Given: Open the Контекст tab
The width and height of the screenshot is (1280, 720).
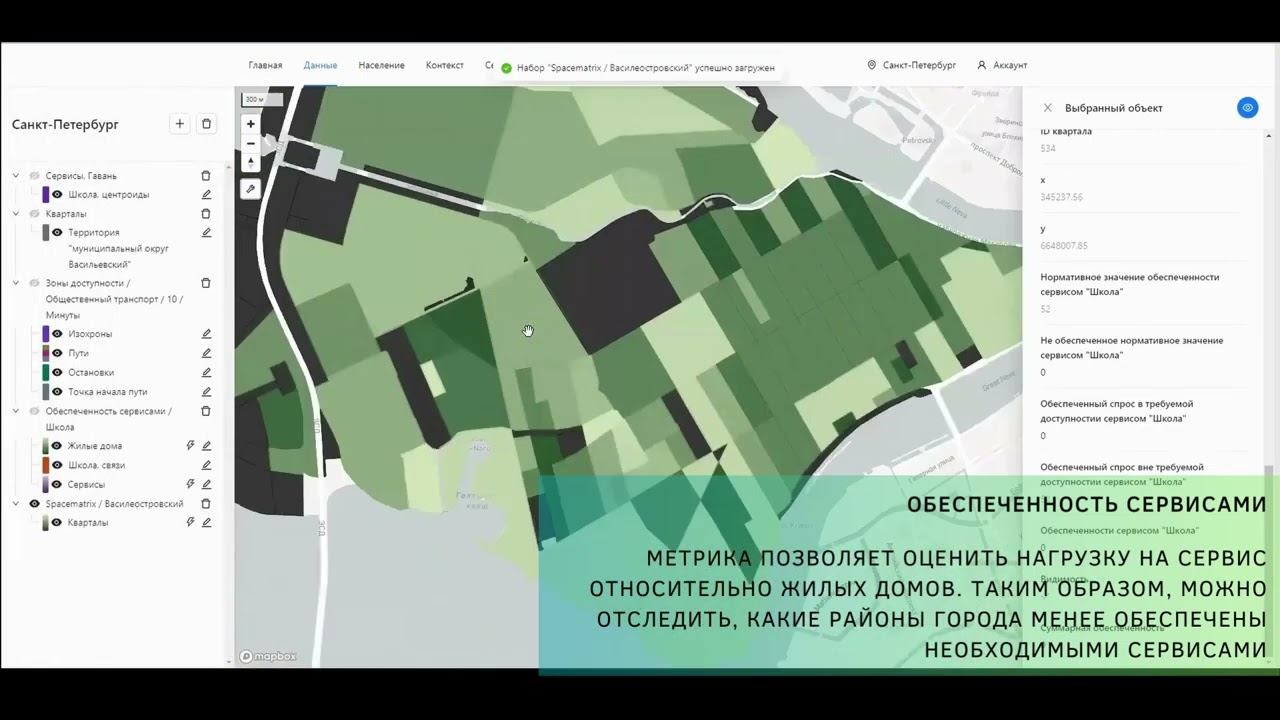Looking at the screenshot, I should point(445,65).
